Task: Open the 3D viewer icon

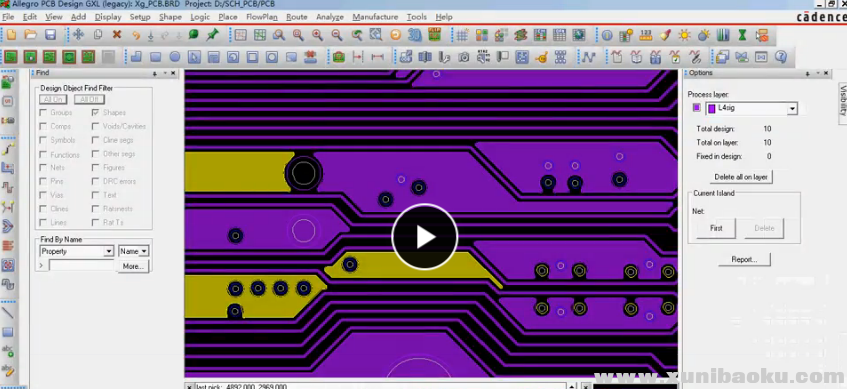Action: (414, 35)
